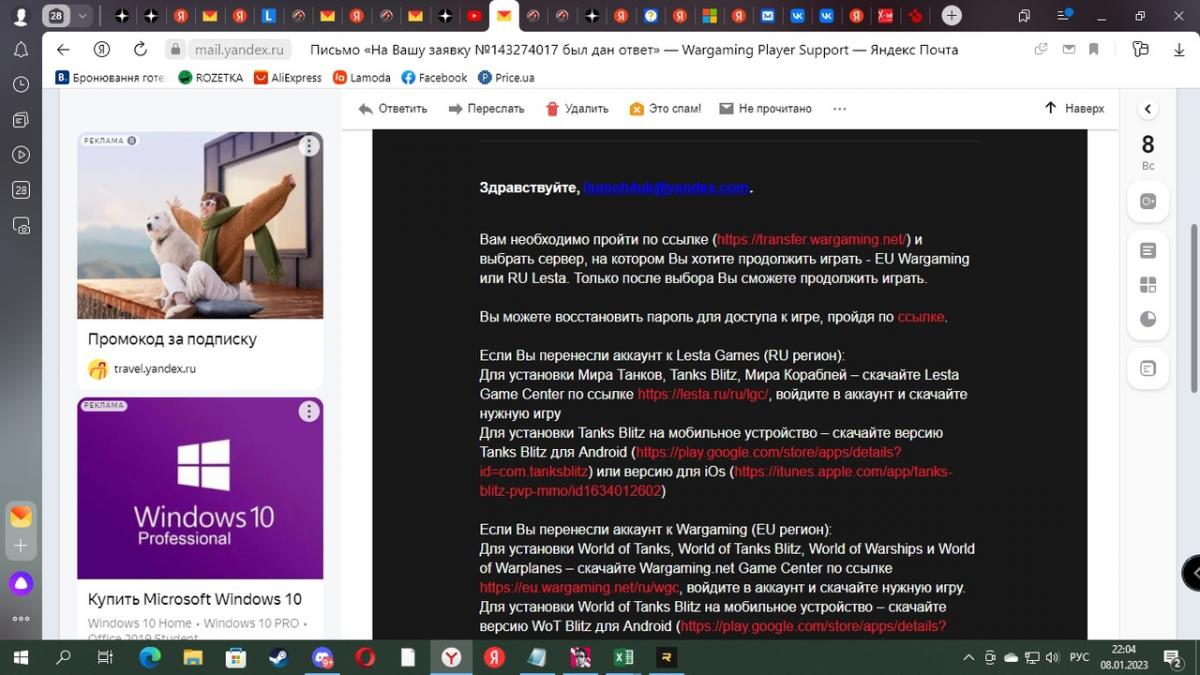Switch to the YouTube tab
This screenshot has width=1200, height=675.
(x=474, y=16)
